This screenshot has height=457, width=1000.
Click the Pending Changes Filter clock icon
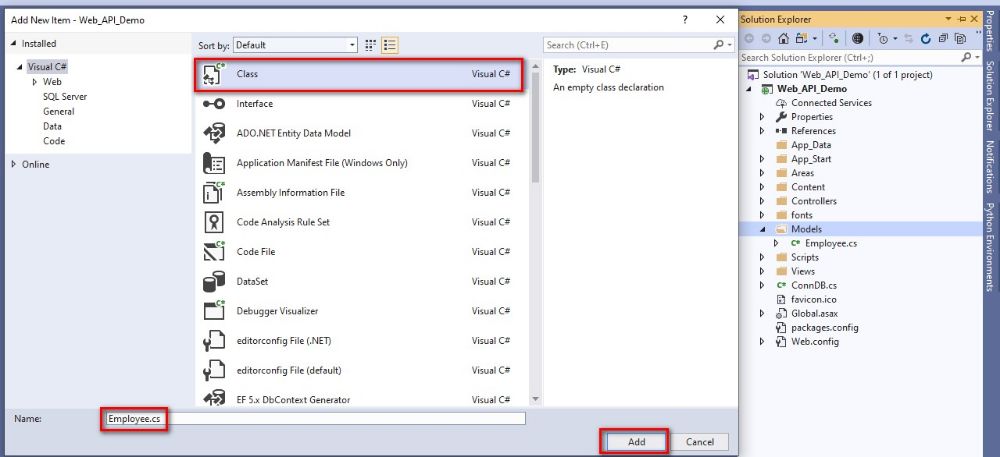[884, 38]
